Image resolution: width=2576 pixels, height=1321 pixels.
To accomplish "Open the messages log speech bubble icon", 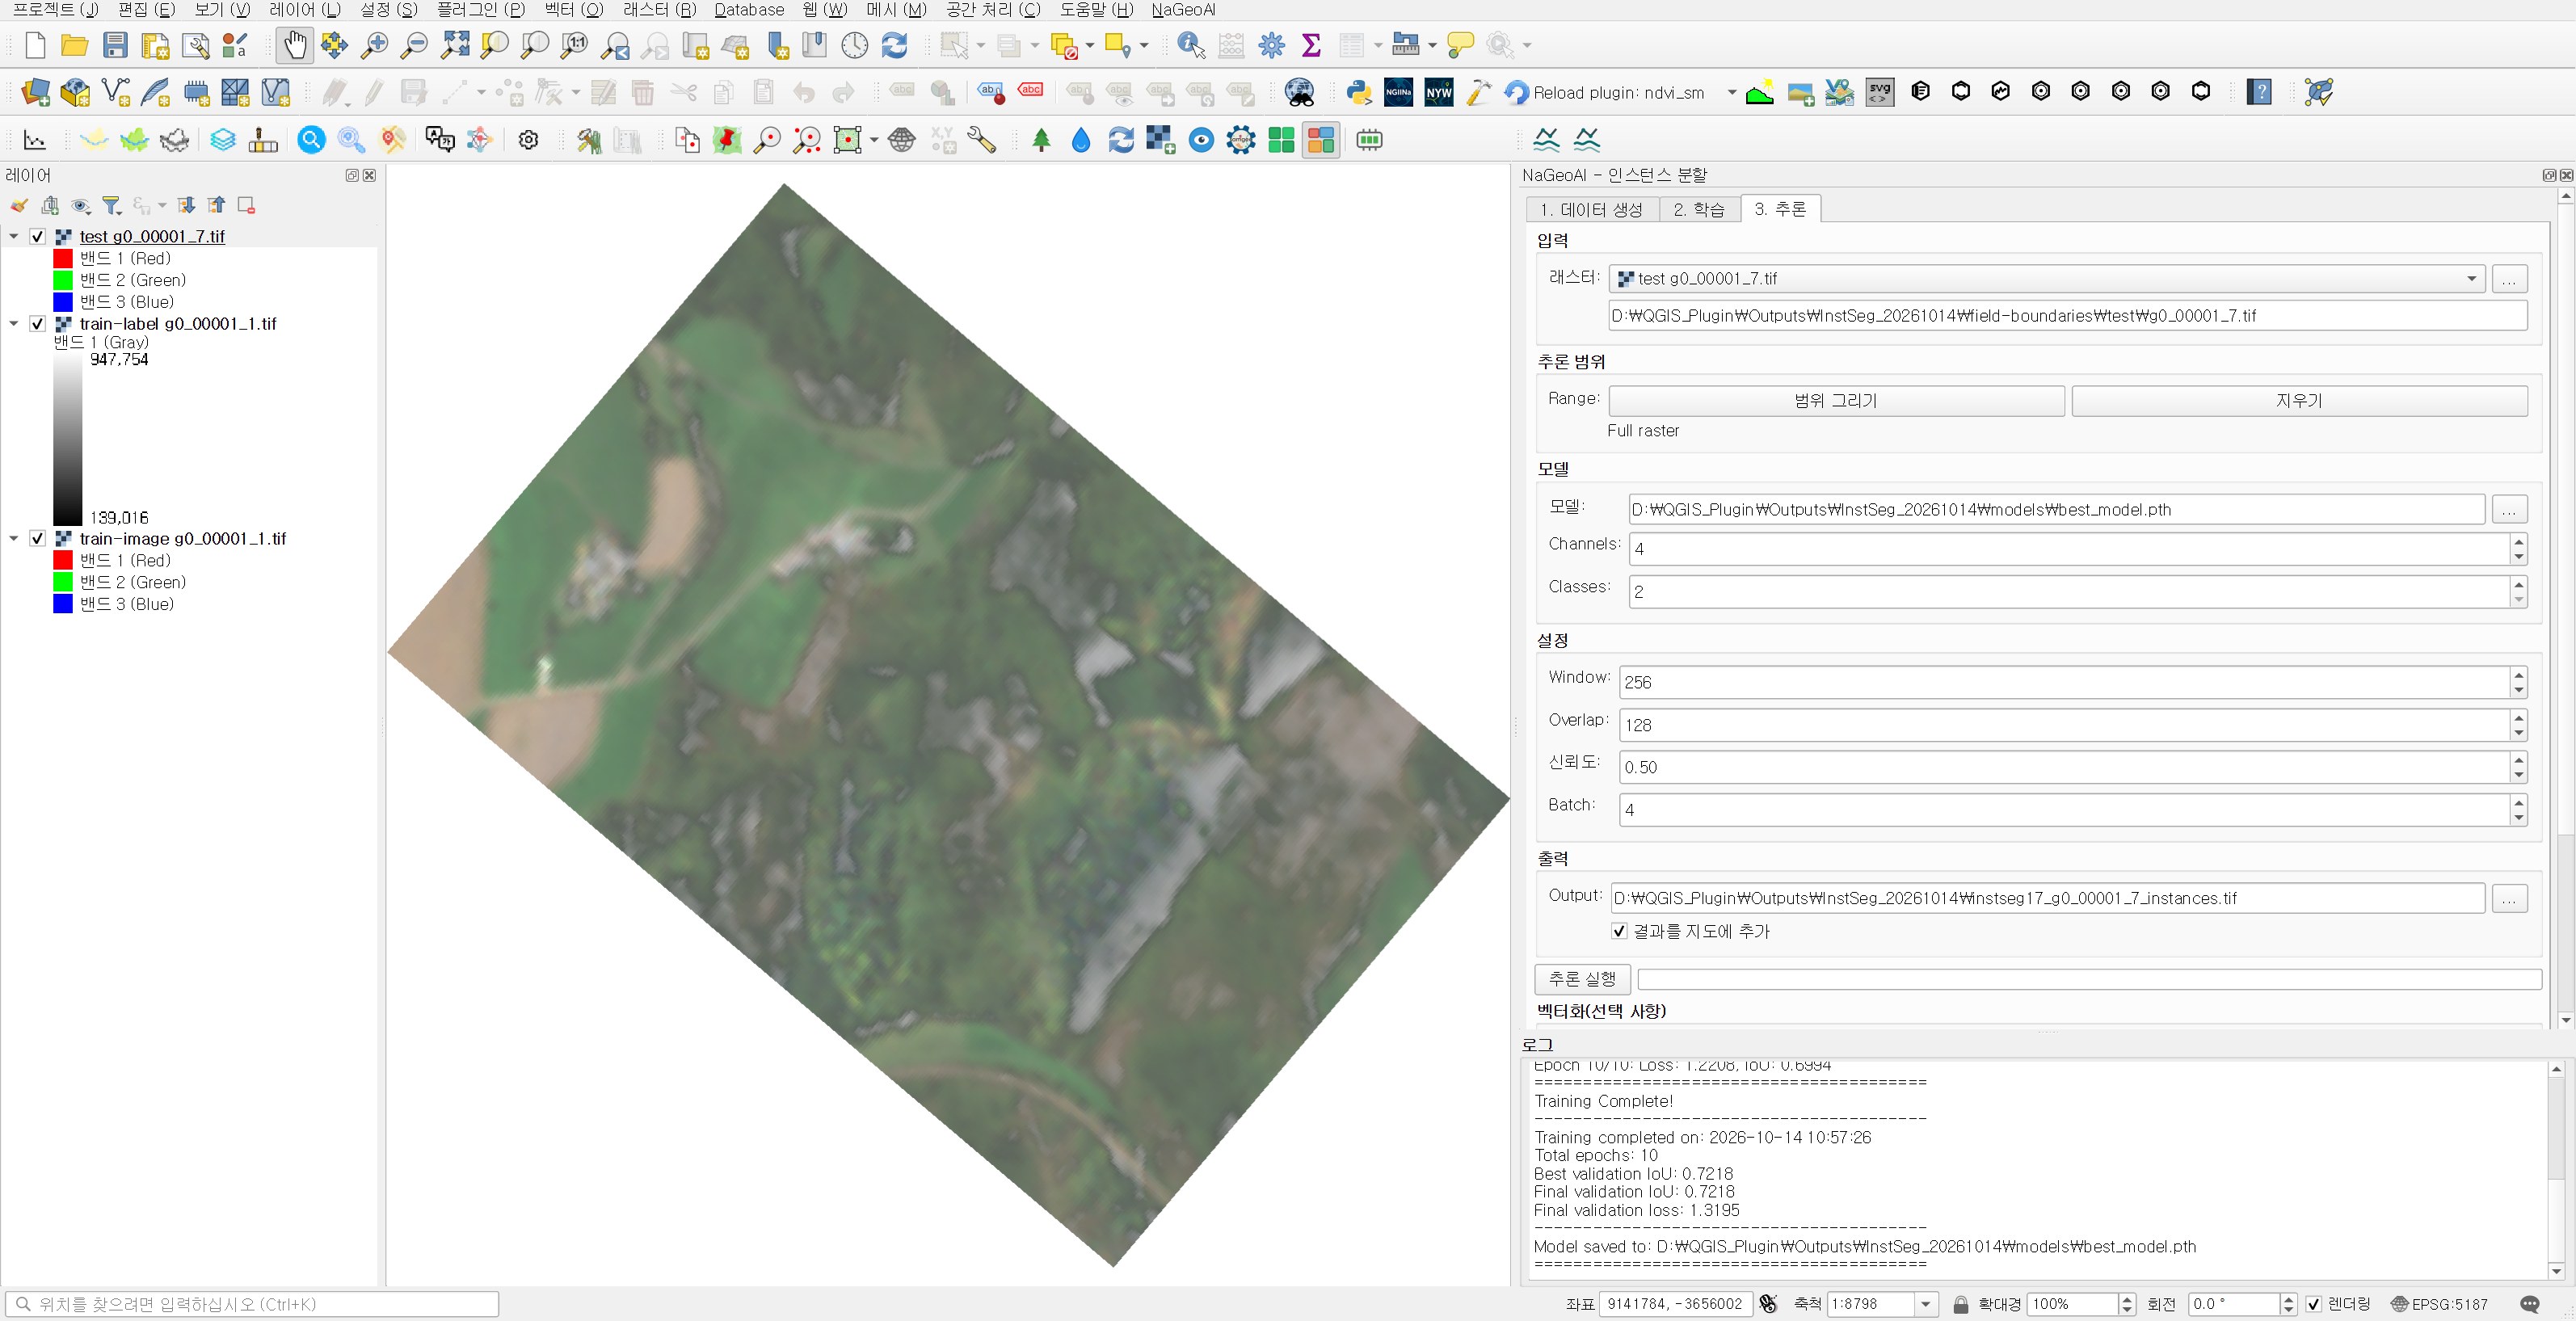I will 2530,1304.
